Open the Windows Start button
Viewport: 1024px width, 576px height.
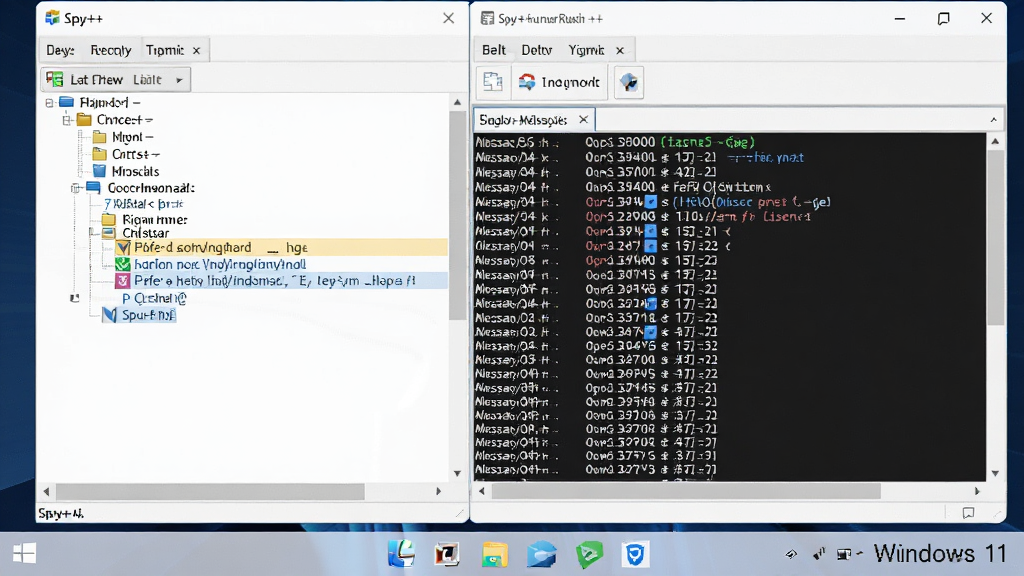pos(25,554)
